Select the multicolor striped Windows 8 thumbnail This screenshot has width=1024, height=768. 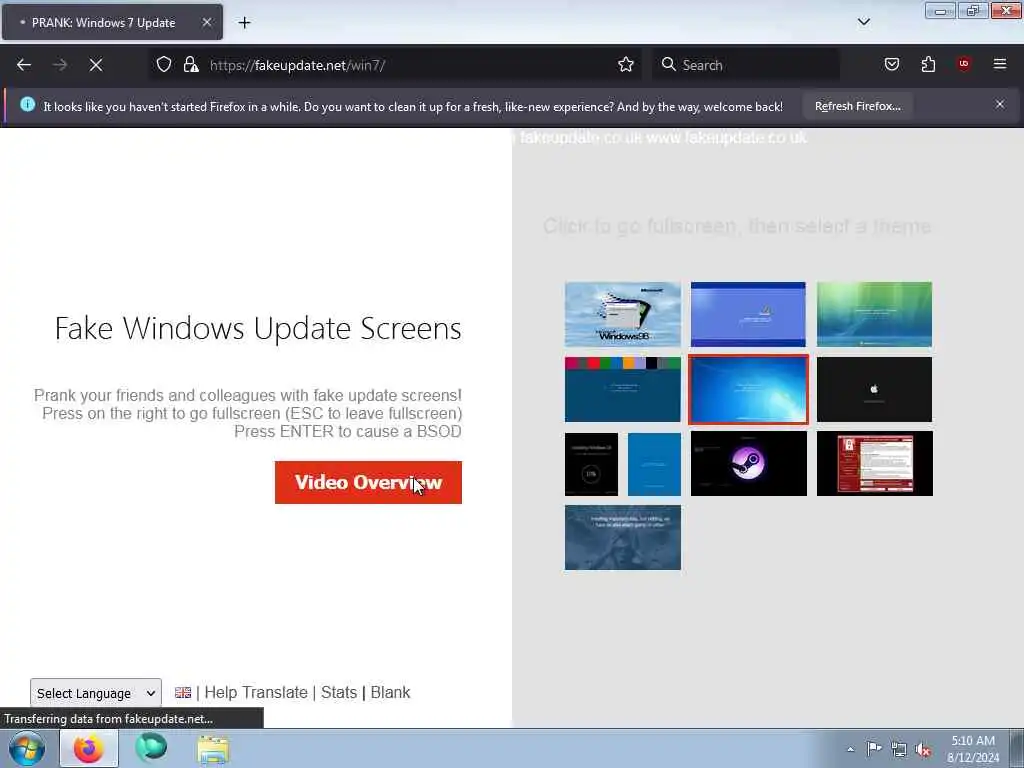tap(622, 389)
